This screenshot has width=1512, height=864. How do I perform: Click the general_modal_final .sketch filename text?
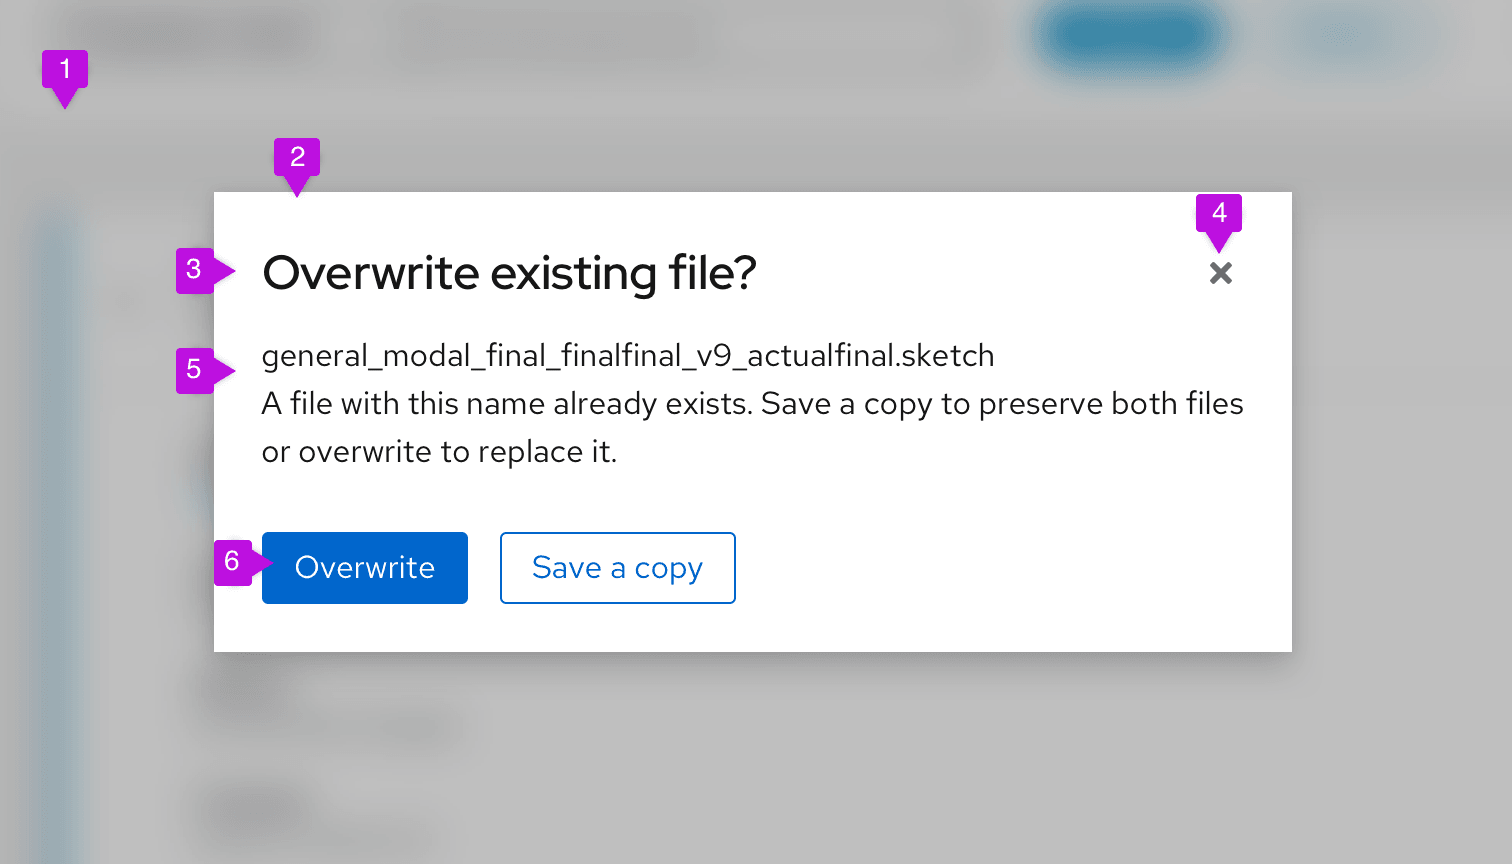pos(627,356)
